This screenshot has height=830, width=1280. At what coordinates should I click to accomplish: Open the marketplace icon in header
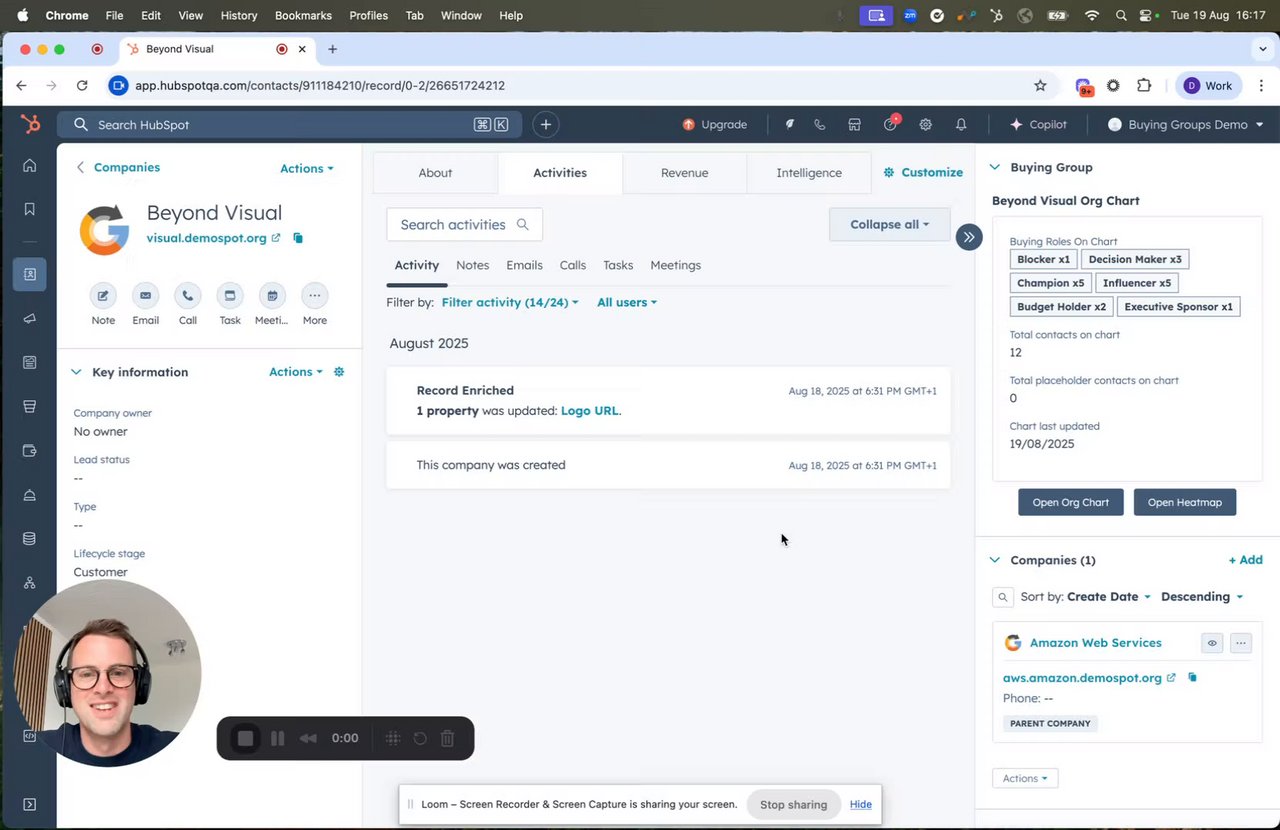[854, 125]
